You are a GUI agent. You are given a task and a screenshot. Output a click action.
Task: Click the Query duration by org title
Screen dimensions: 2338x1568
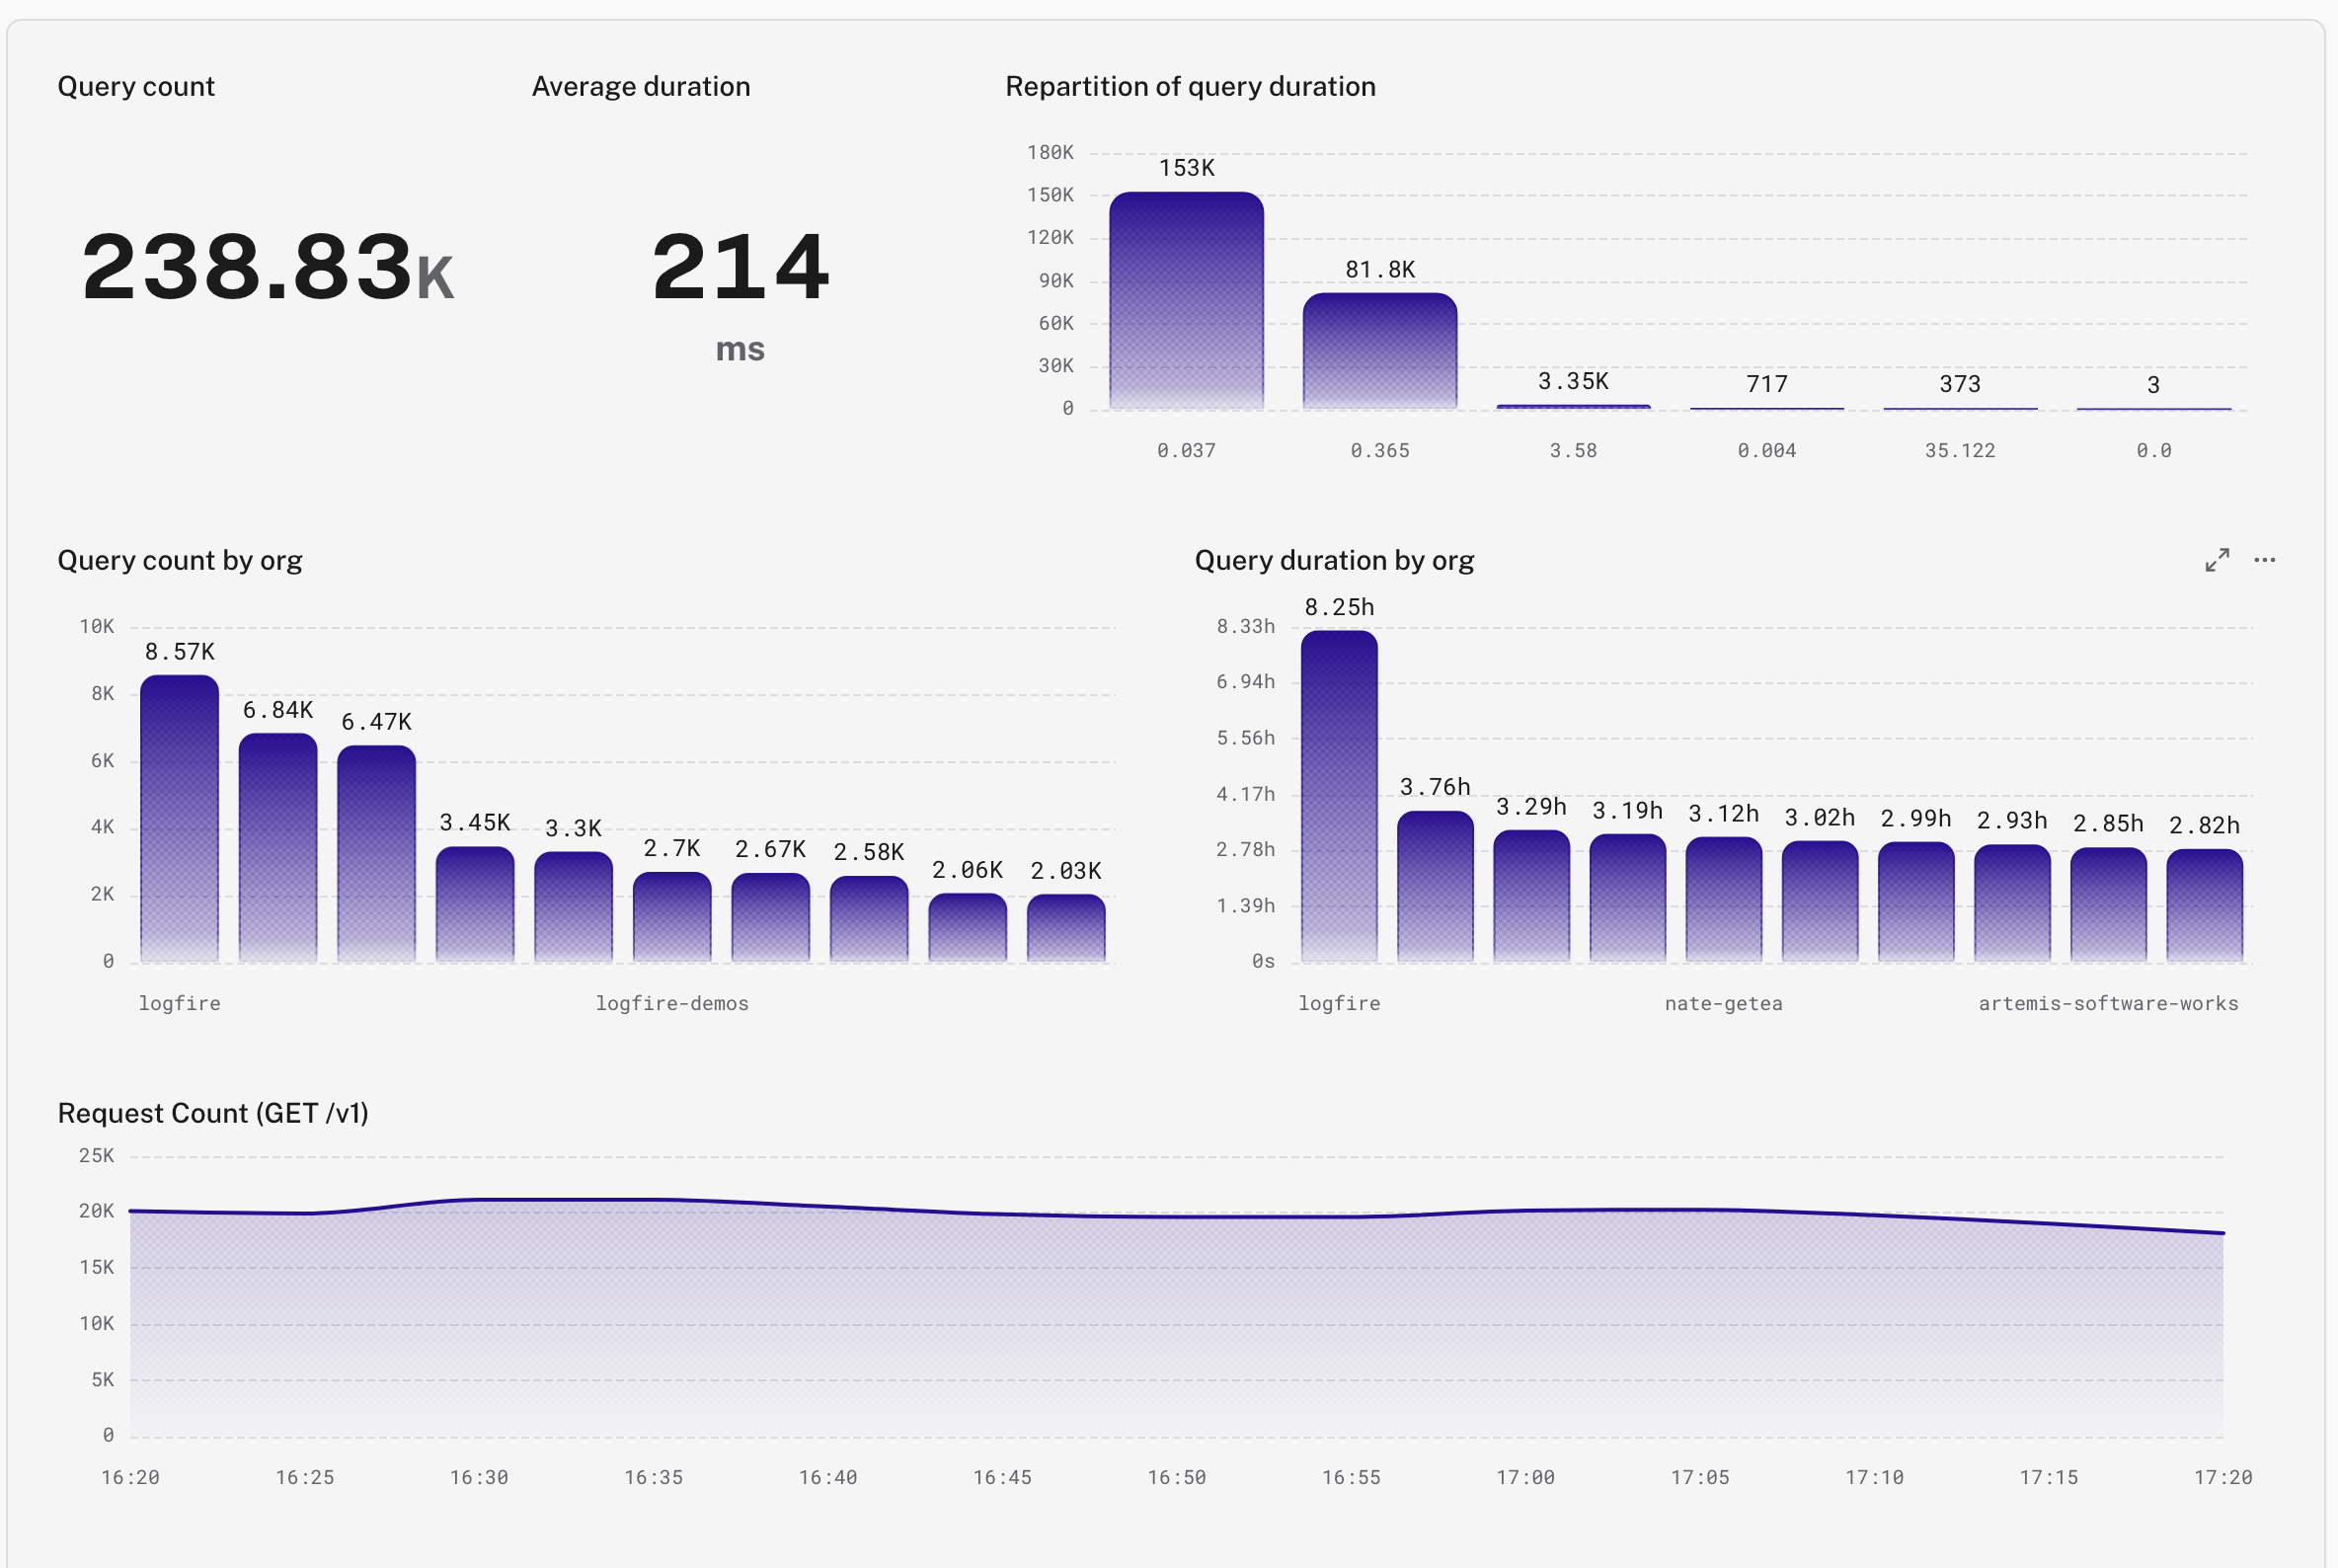(1334, 561)
